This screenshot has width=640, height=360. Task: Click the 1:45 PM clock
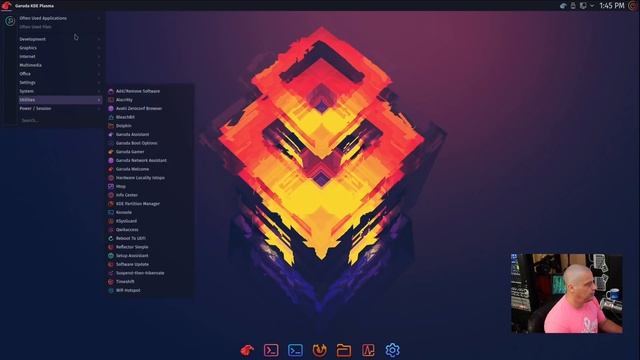tap(612, 6)
